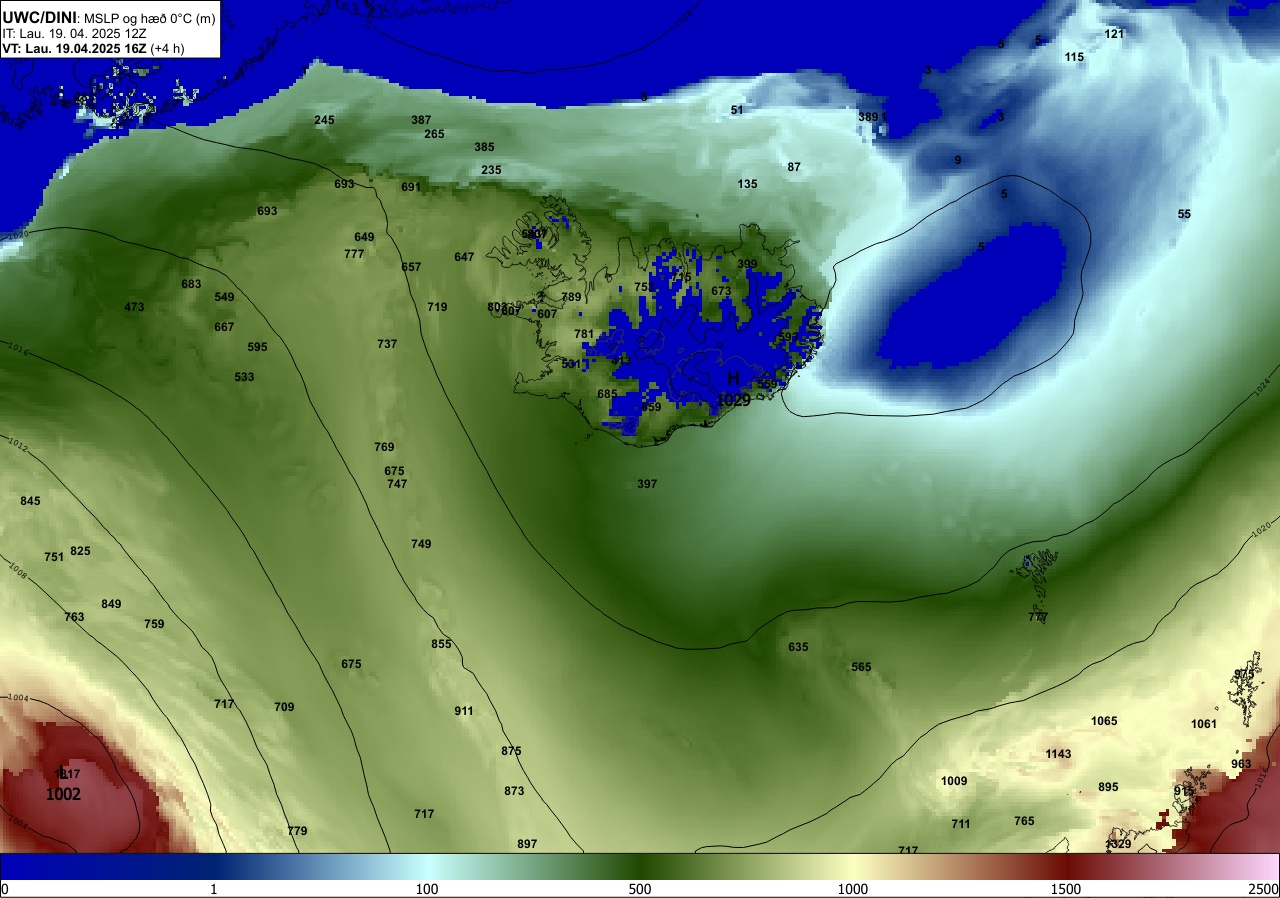Click the map value 667
This screenshot has height=898, width=1280.
tap(224, 327)
